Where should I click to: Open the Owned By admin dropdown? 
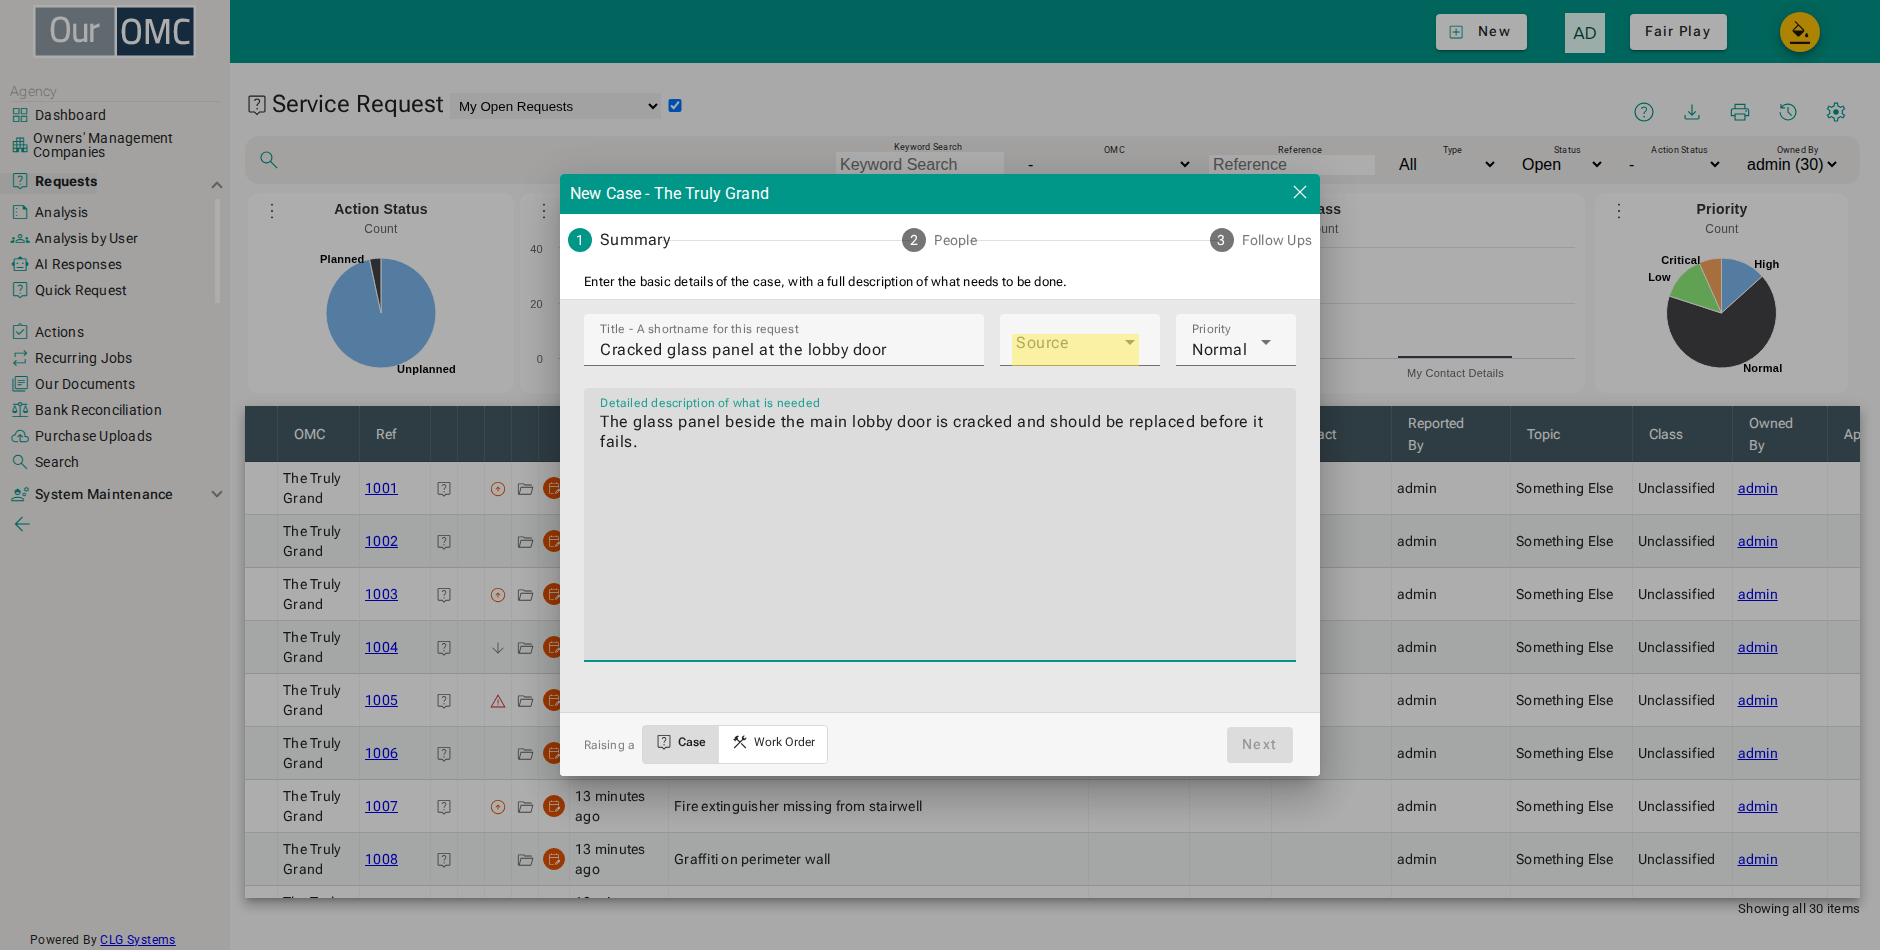click(x=1792, y=164)
